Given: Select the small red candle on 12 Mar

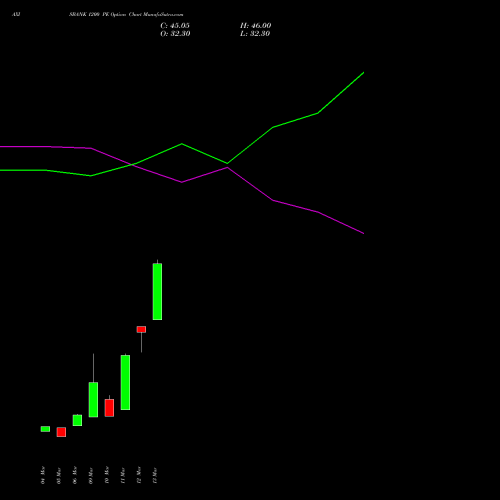Looking at the screenshot, I should click(141, 329).
